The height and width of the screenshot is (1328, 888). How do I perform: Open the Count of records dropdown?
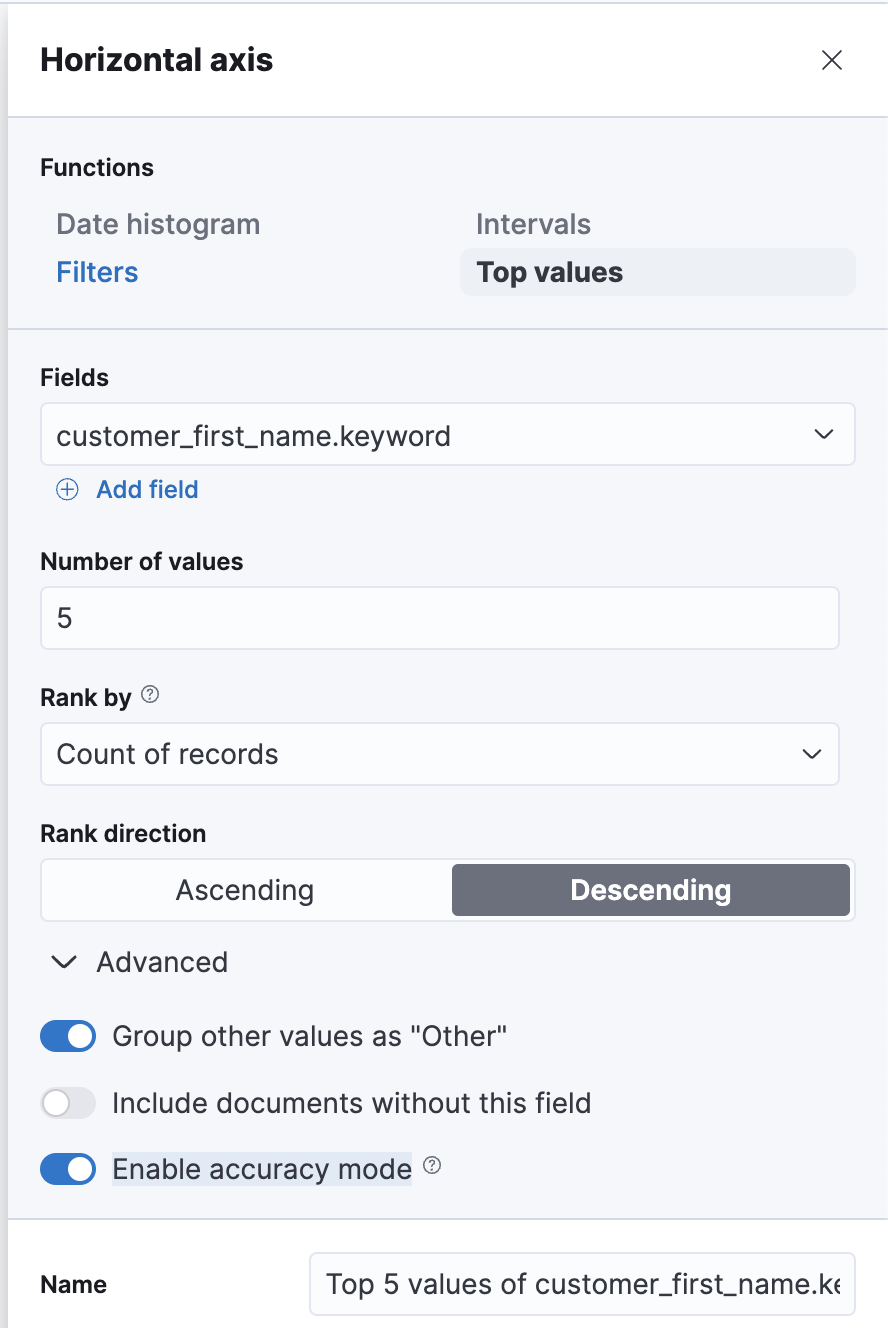coord(440,754)
